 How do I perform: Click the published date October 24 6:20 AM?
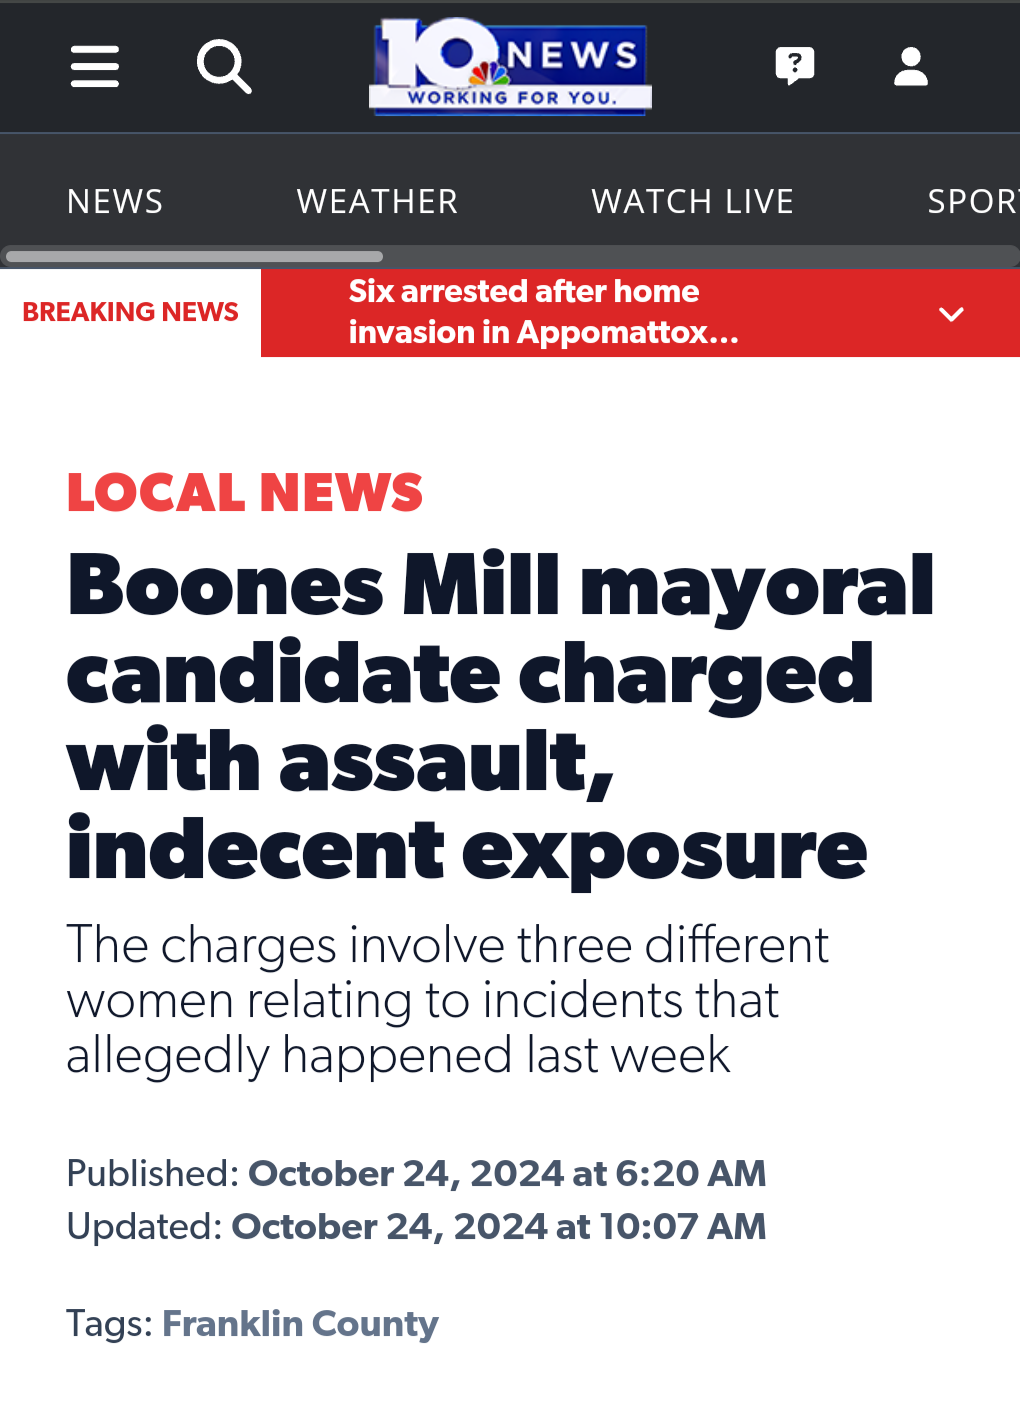coord(507,1174)
